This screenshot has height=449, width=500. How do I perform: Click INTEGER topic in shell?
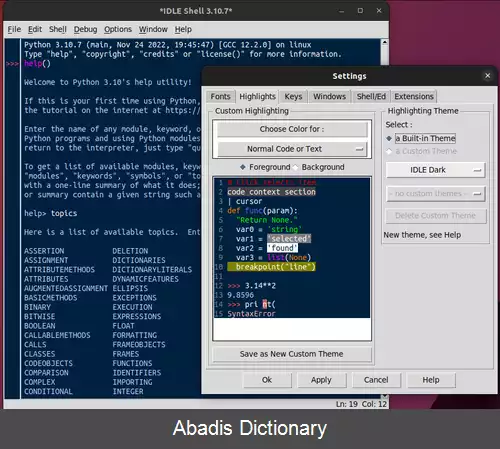point(128,391)
